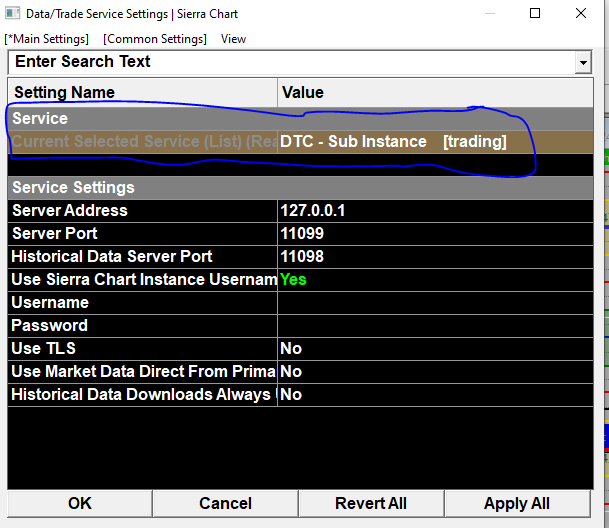Toggle Historical Data Downloads Always value
Screen dimensions: 609x528
tap(435, 394)
